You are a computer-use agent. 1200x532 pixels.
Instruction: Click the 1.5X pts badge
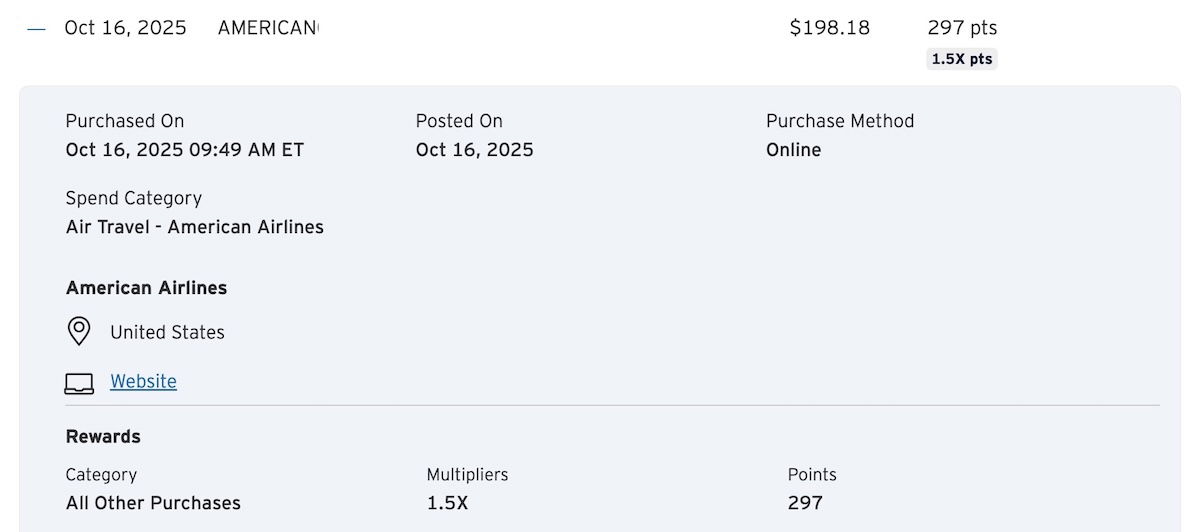pyautogui.click(x=962, y=59)
